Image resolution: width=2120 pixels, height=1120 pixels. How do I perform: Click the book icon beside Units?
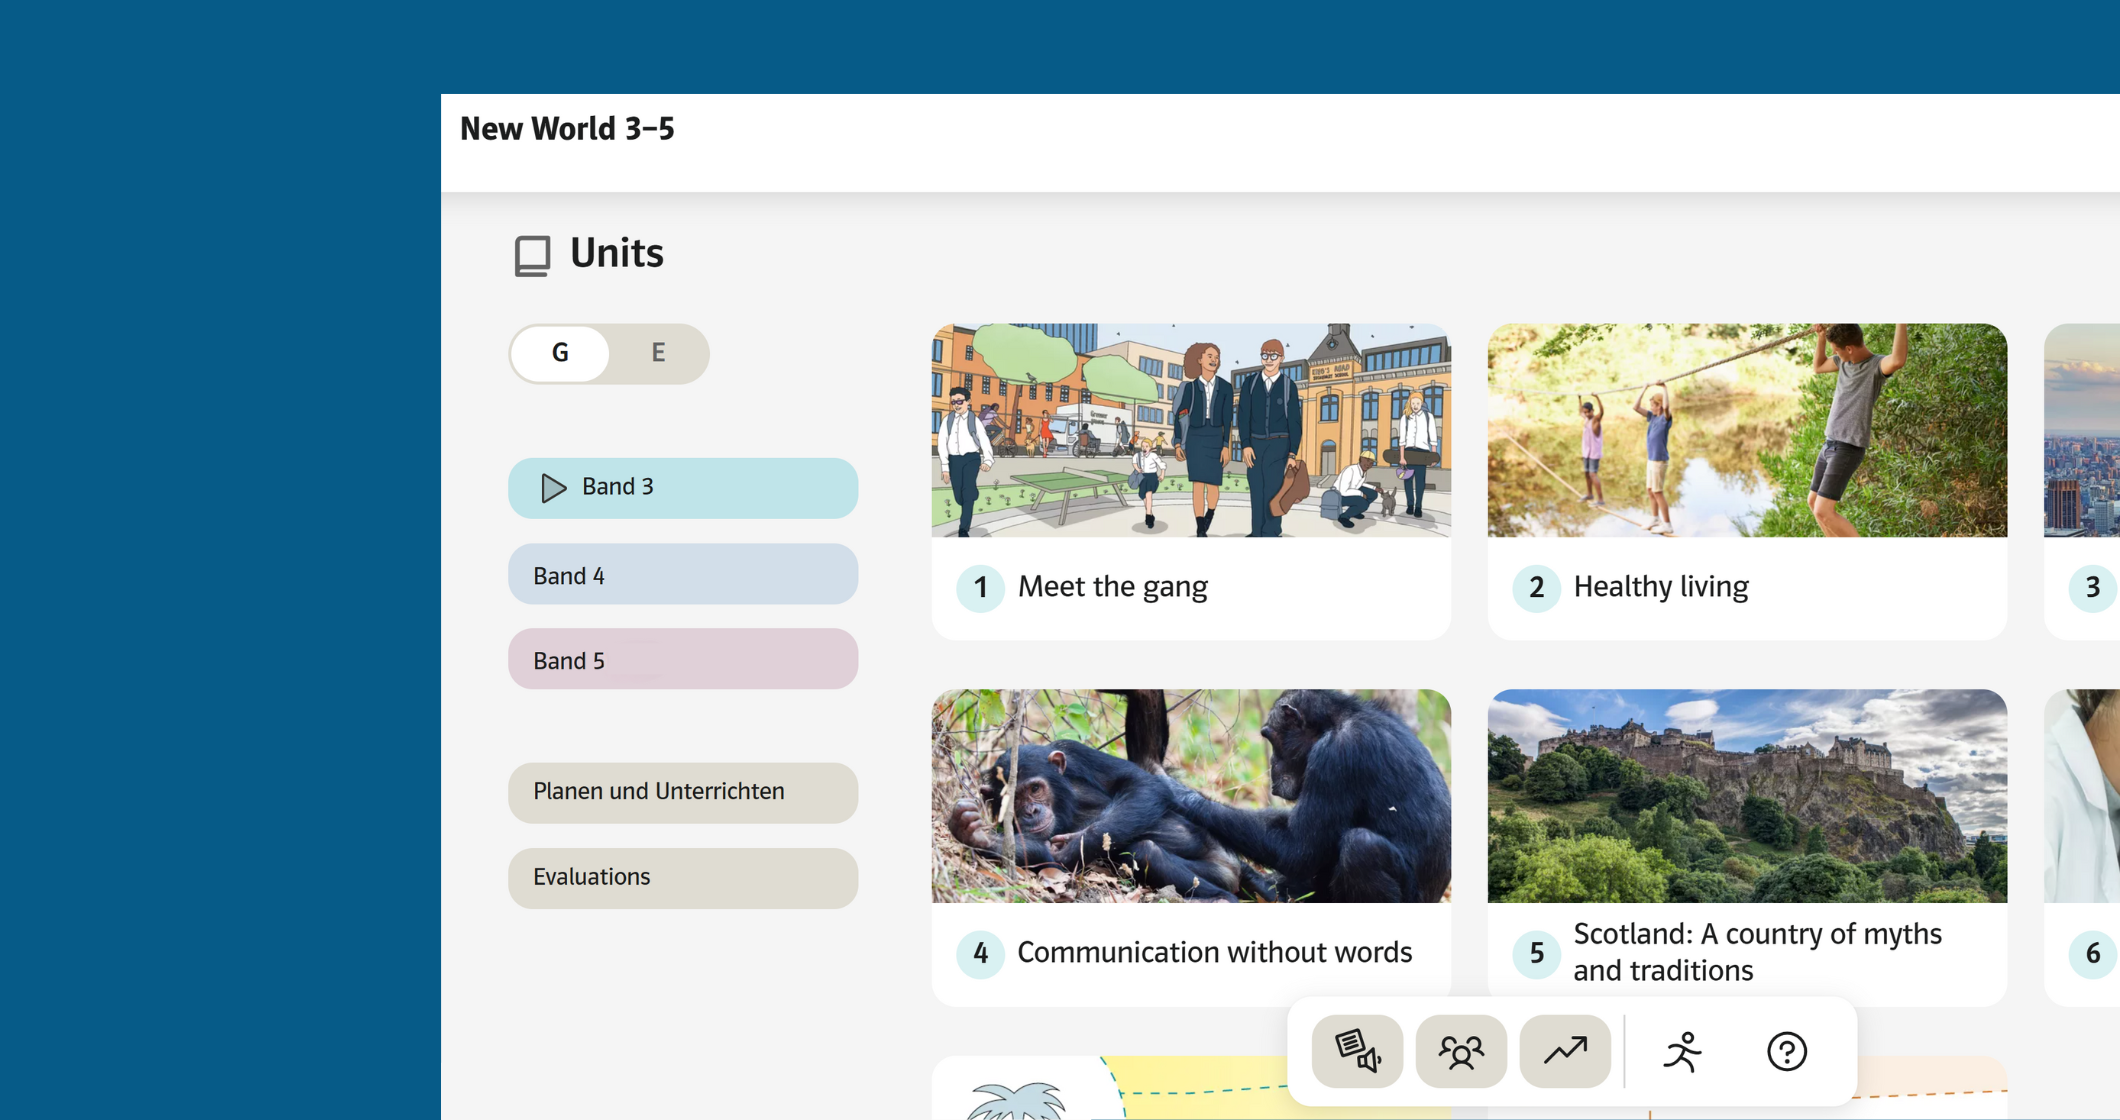click(532, 255)
